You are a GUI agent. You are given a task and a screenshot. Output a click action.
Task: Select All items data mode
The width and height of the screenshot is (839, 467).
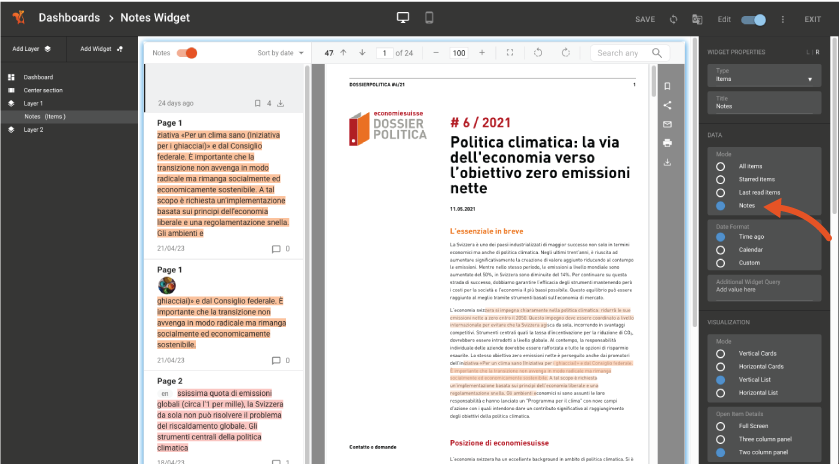tap(721, 166)
